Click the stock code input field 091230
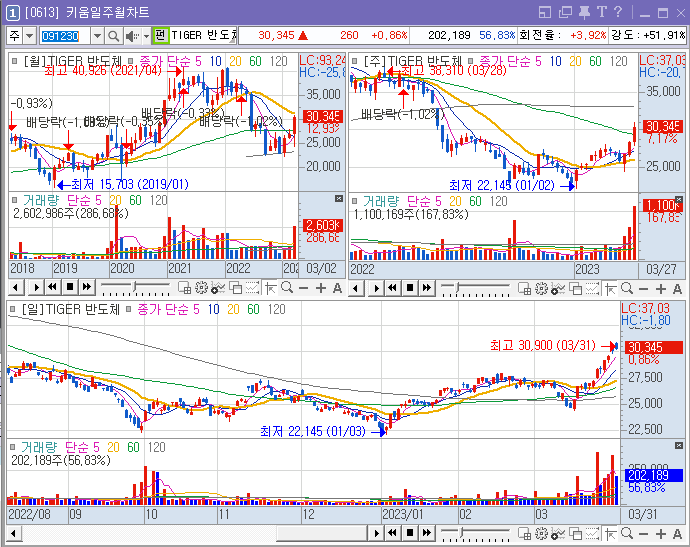Screen dimensions: 690x547 [x=65, y=36]
